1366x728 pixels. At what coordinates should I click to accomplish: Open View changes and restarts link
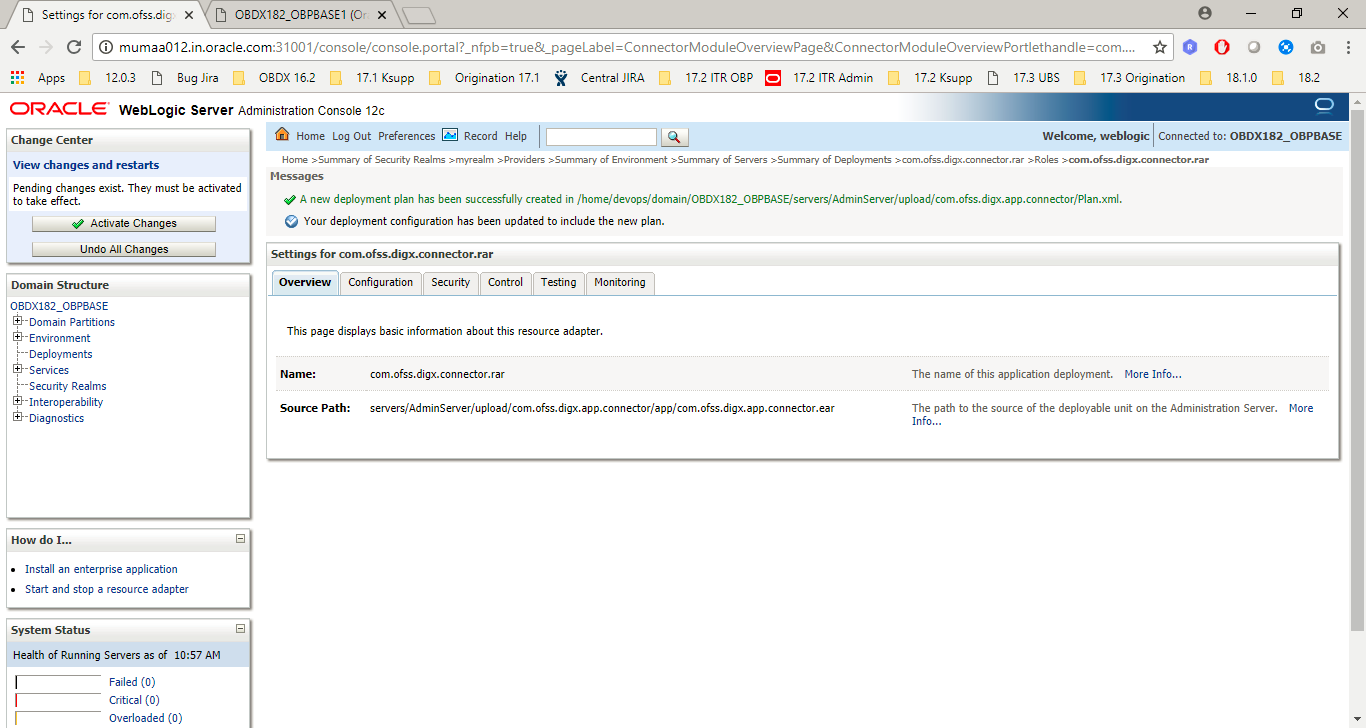[x=86, y=165]
